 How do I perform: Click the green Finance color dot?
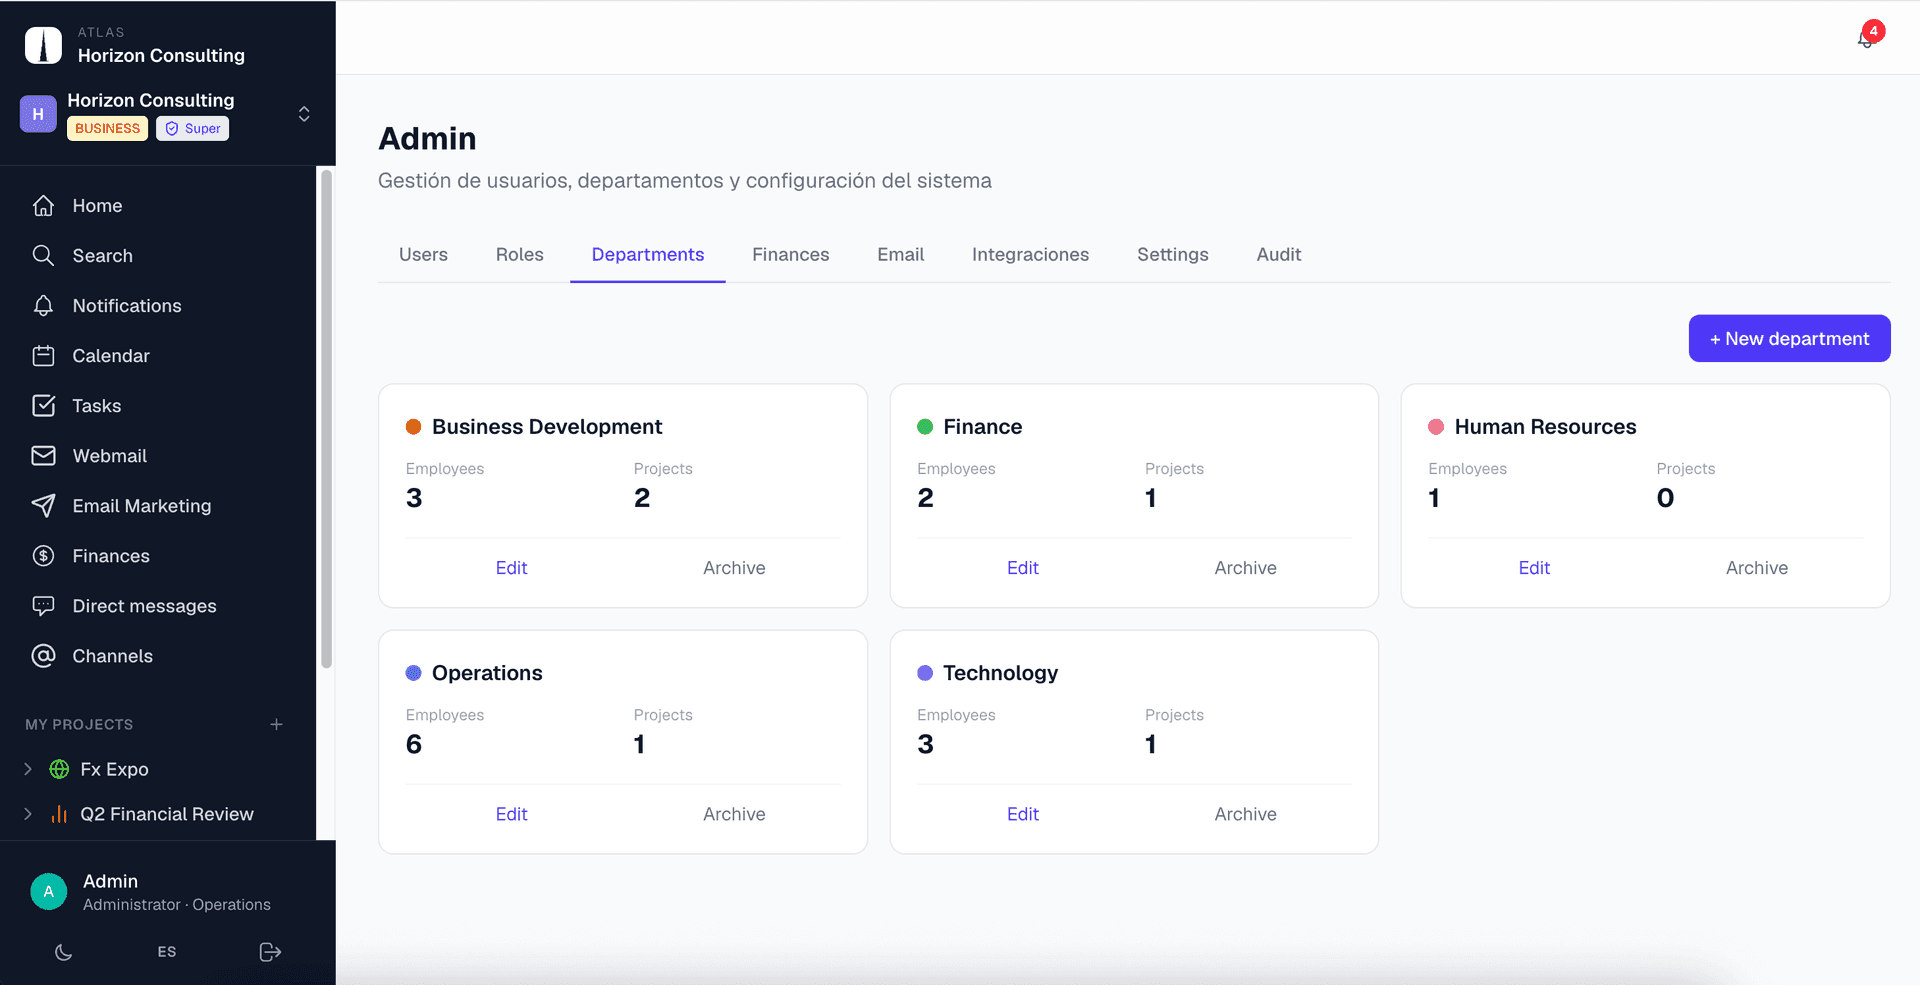[925, 427]
